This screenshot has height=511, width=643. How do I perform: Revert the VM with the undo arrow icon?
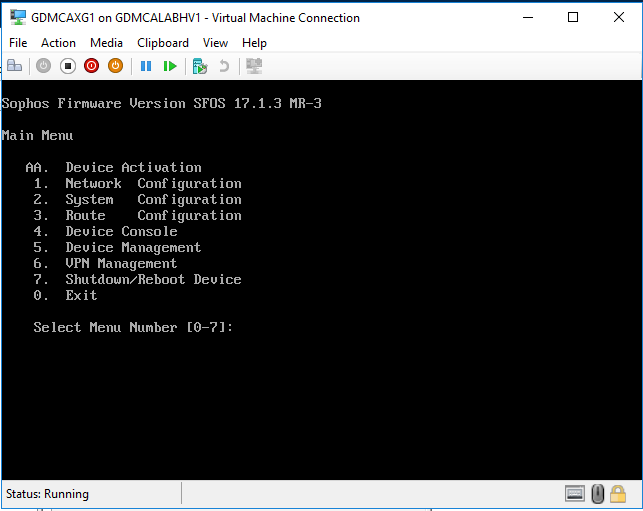pyautogui.click(x=224, y=66)
